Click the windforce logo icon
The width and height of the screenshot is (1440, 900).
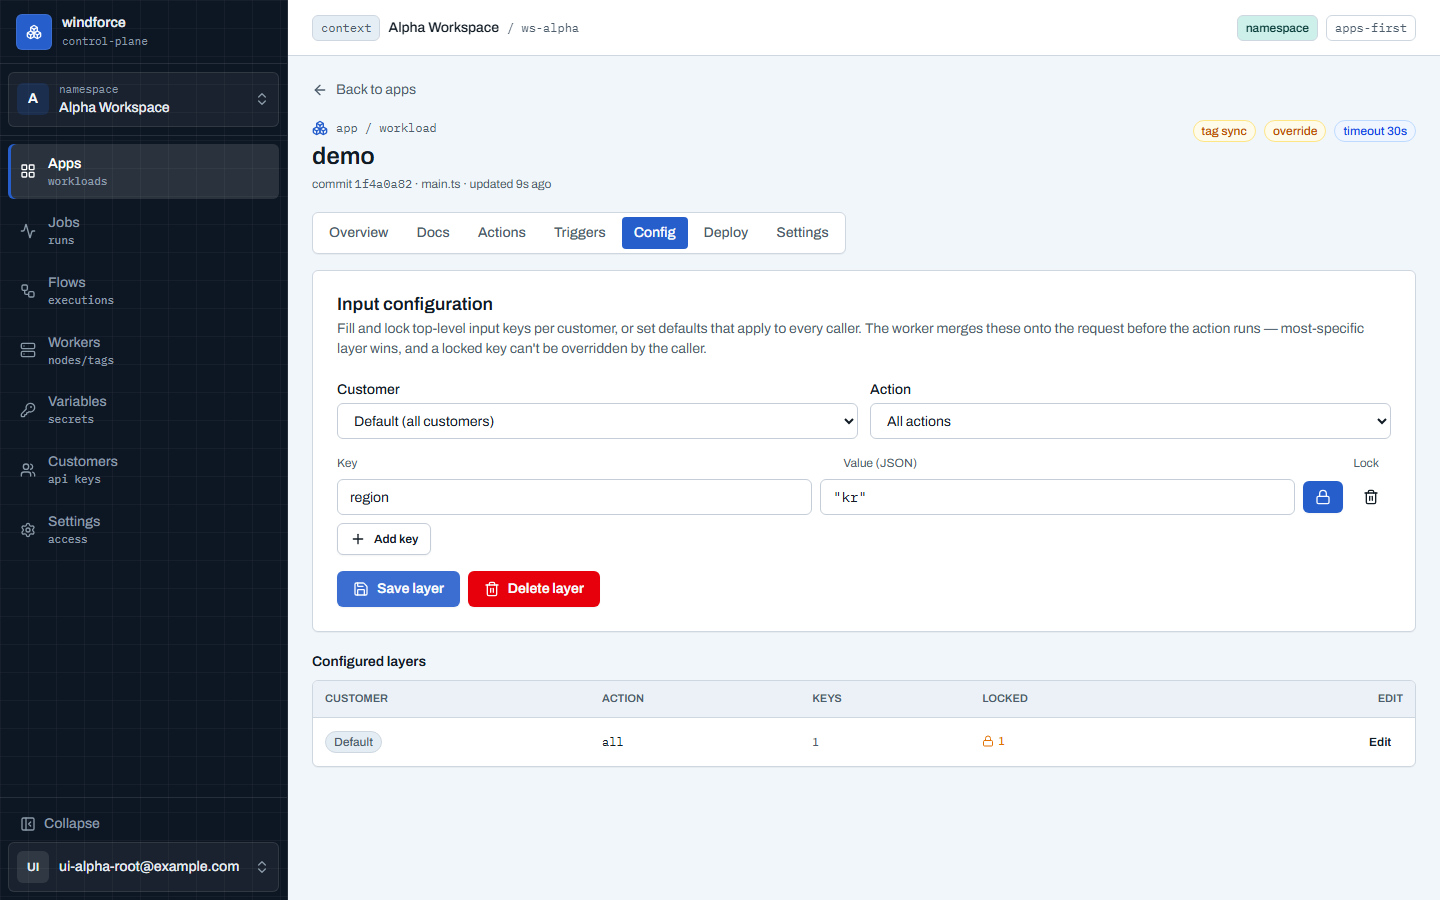pyautogui.click(x=34, y=32)
